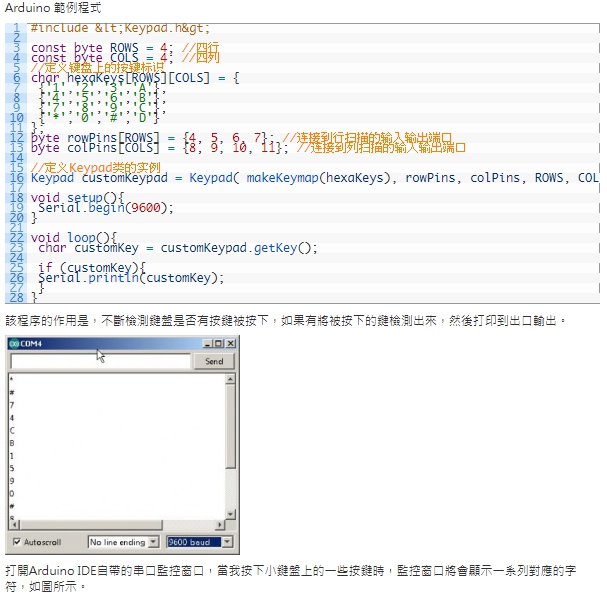
Task: Click line number 16 in code gutter
Action: tap(17, 178)
